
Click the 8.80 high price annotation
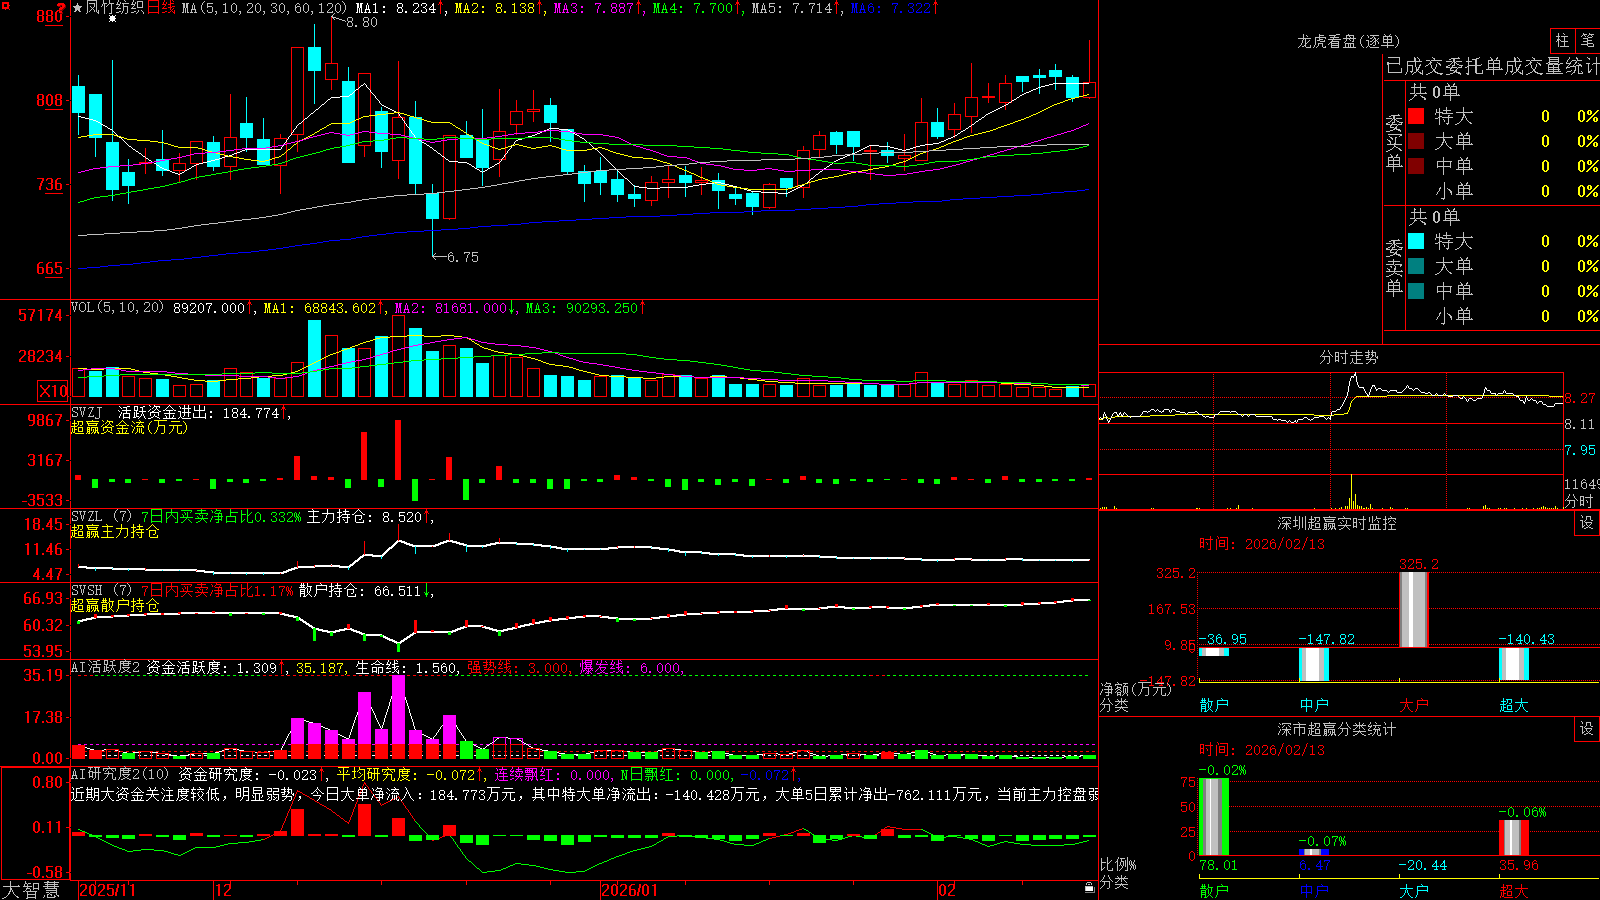click(362, 22)
